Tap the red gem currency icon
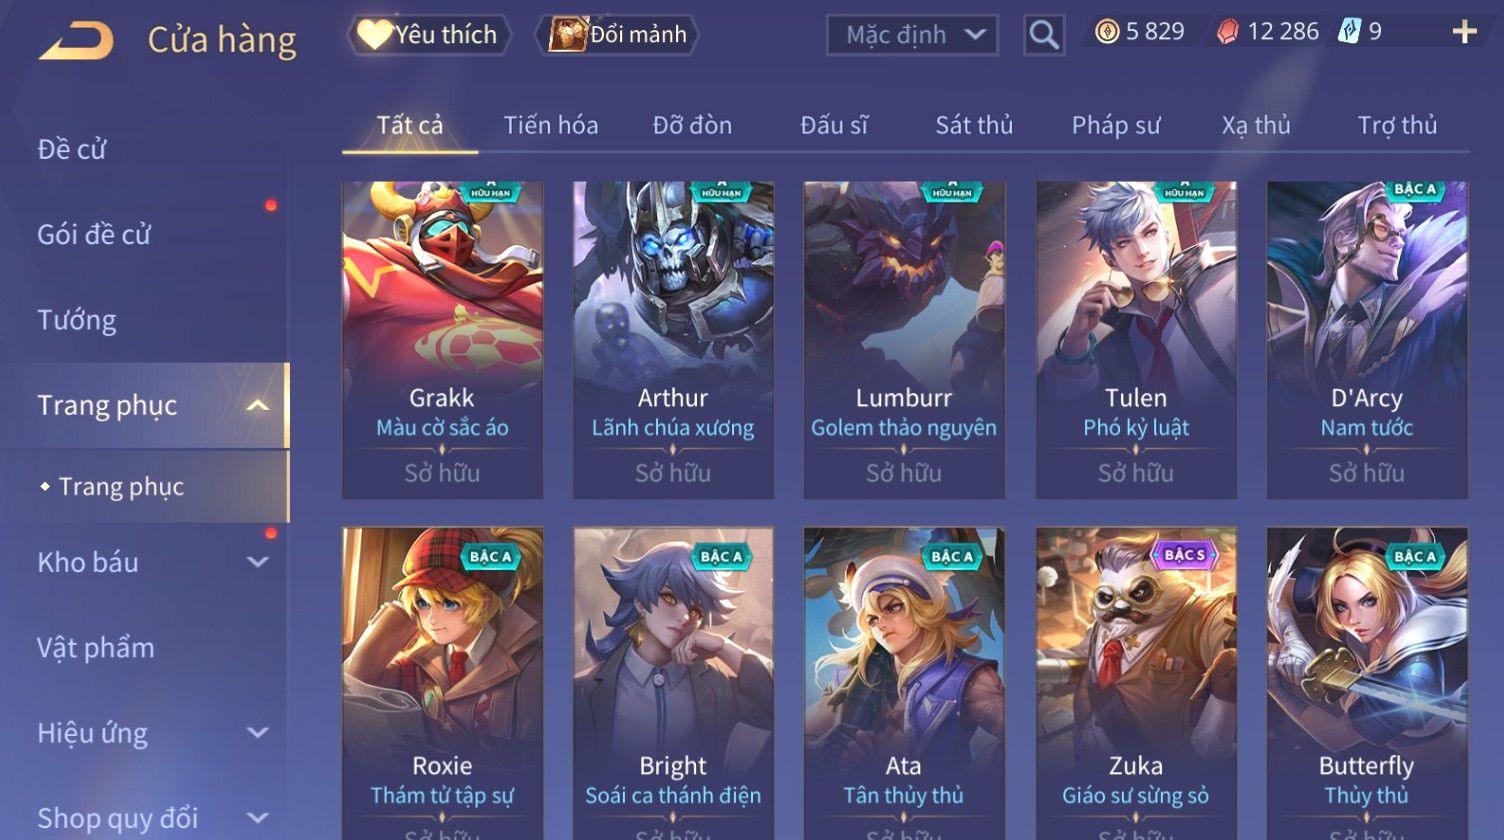This screenshot has width=1504, height=840. 1227,32
